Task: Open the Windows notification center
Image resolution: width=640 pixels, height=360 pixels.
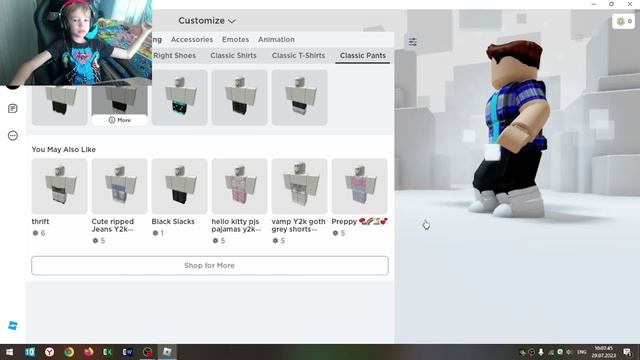Action: [627, 352]
